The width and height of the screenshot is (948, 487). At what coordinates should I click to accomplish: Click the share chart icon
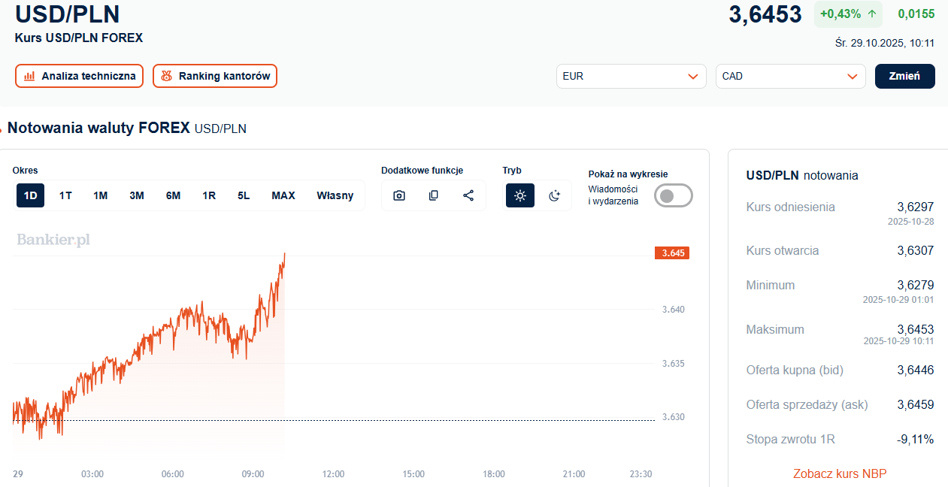(468, 196)
